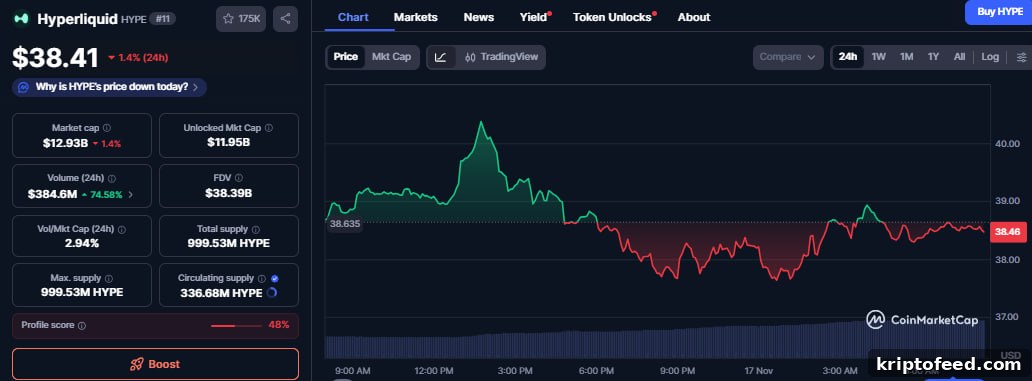Click the 38.46 current price label
Viewport: 1032px width, 381px height.
tap(1007, 232)
